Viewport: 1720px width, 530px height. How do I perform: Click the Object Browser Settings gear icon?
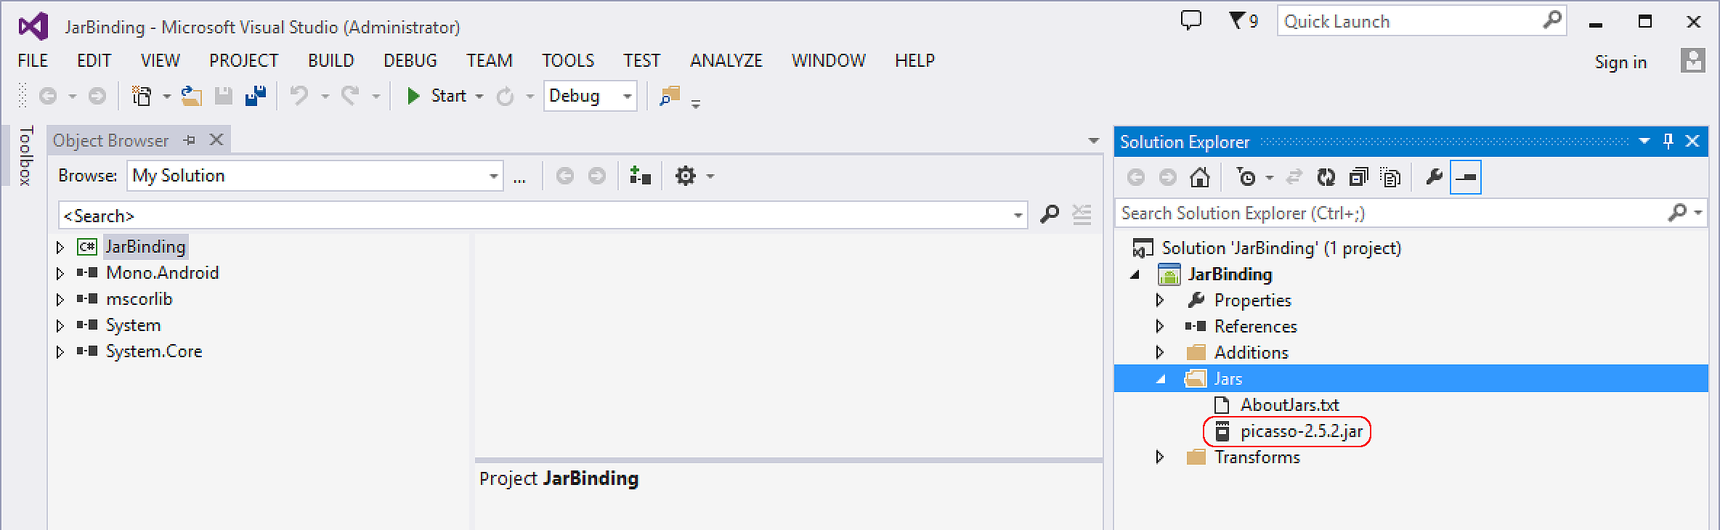point(685,176)
